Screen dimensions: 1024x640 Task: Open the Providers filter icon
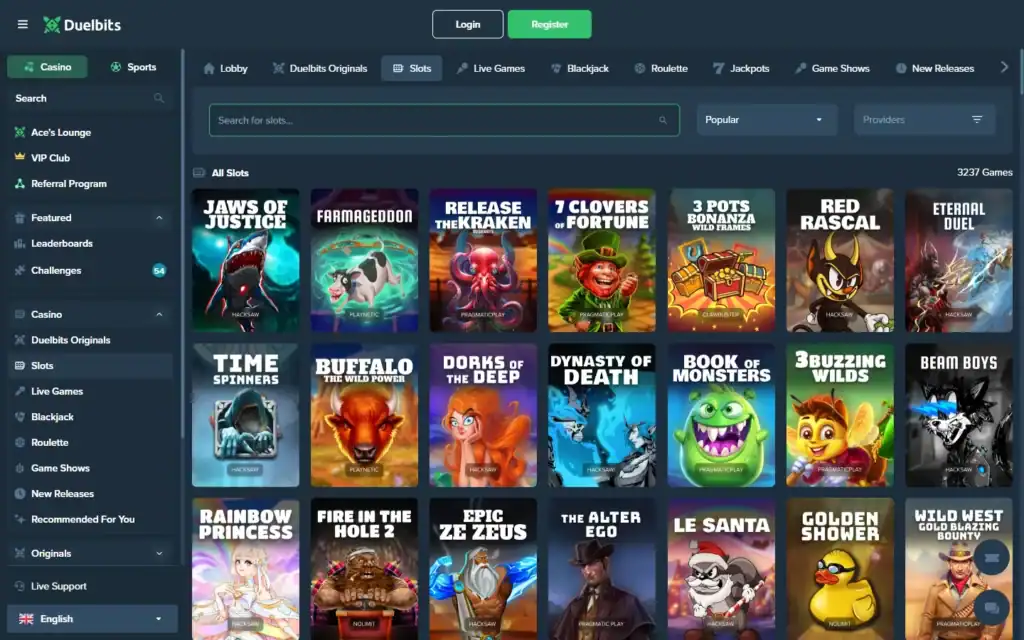[x=977, y=120]
